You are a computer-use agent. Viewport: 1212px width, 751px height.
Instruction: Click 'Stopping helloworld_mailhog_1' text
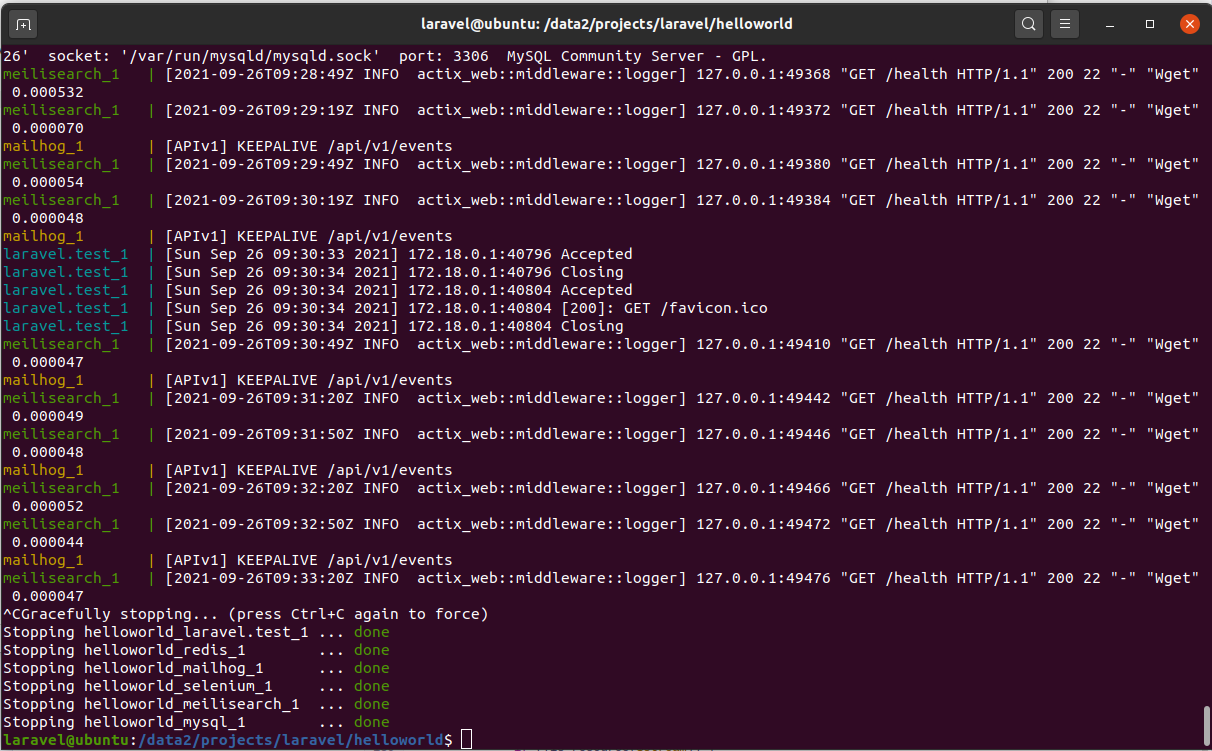coord(133,668)
